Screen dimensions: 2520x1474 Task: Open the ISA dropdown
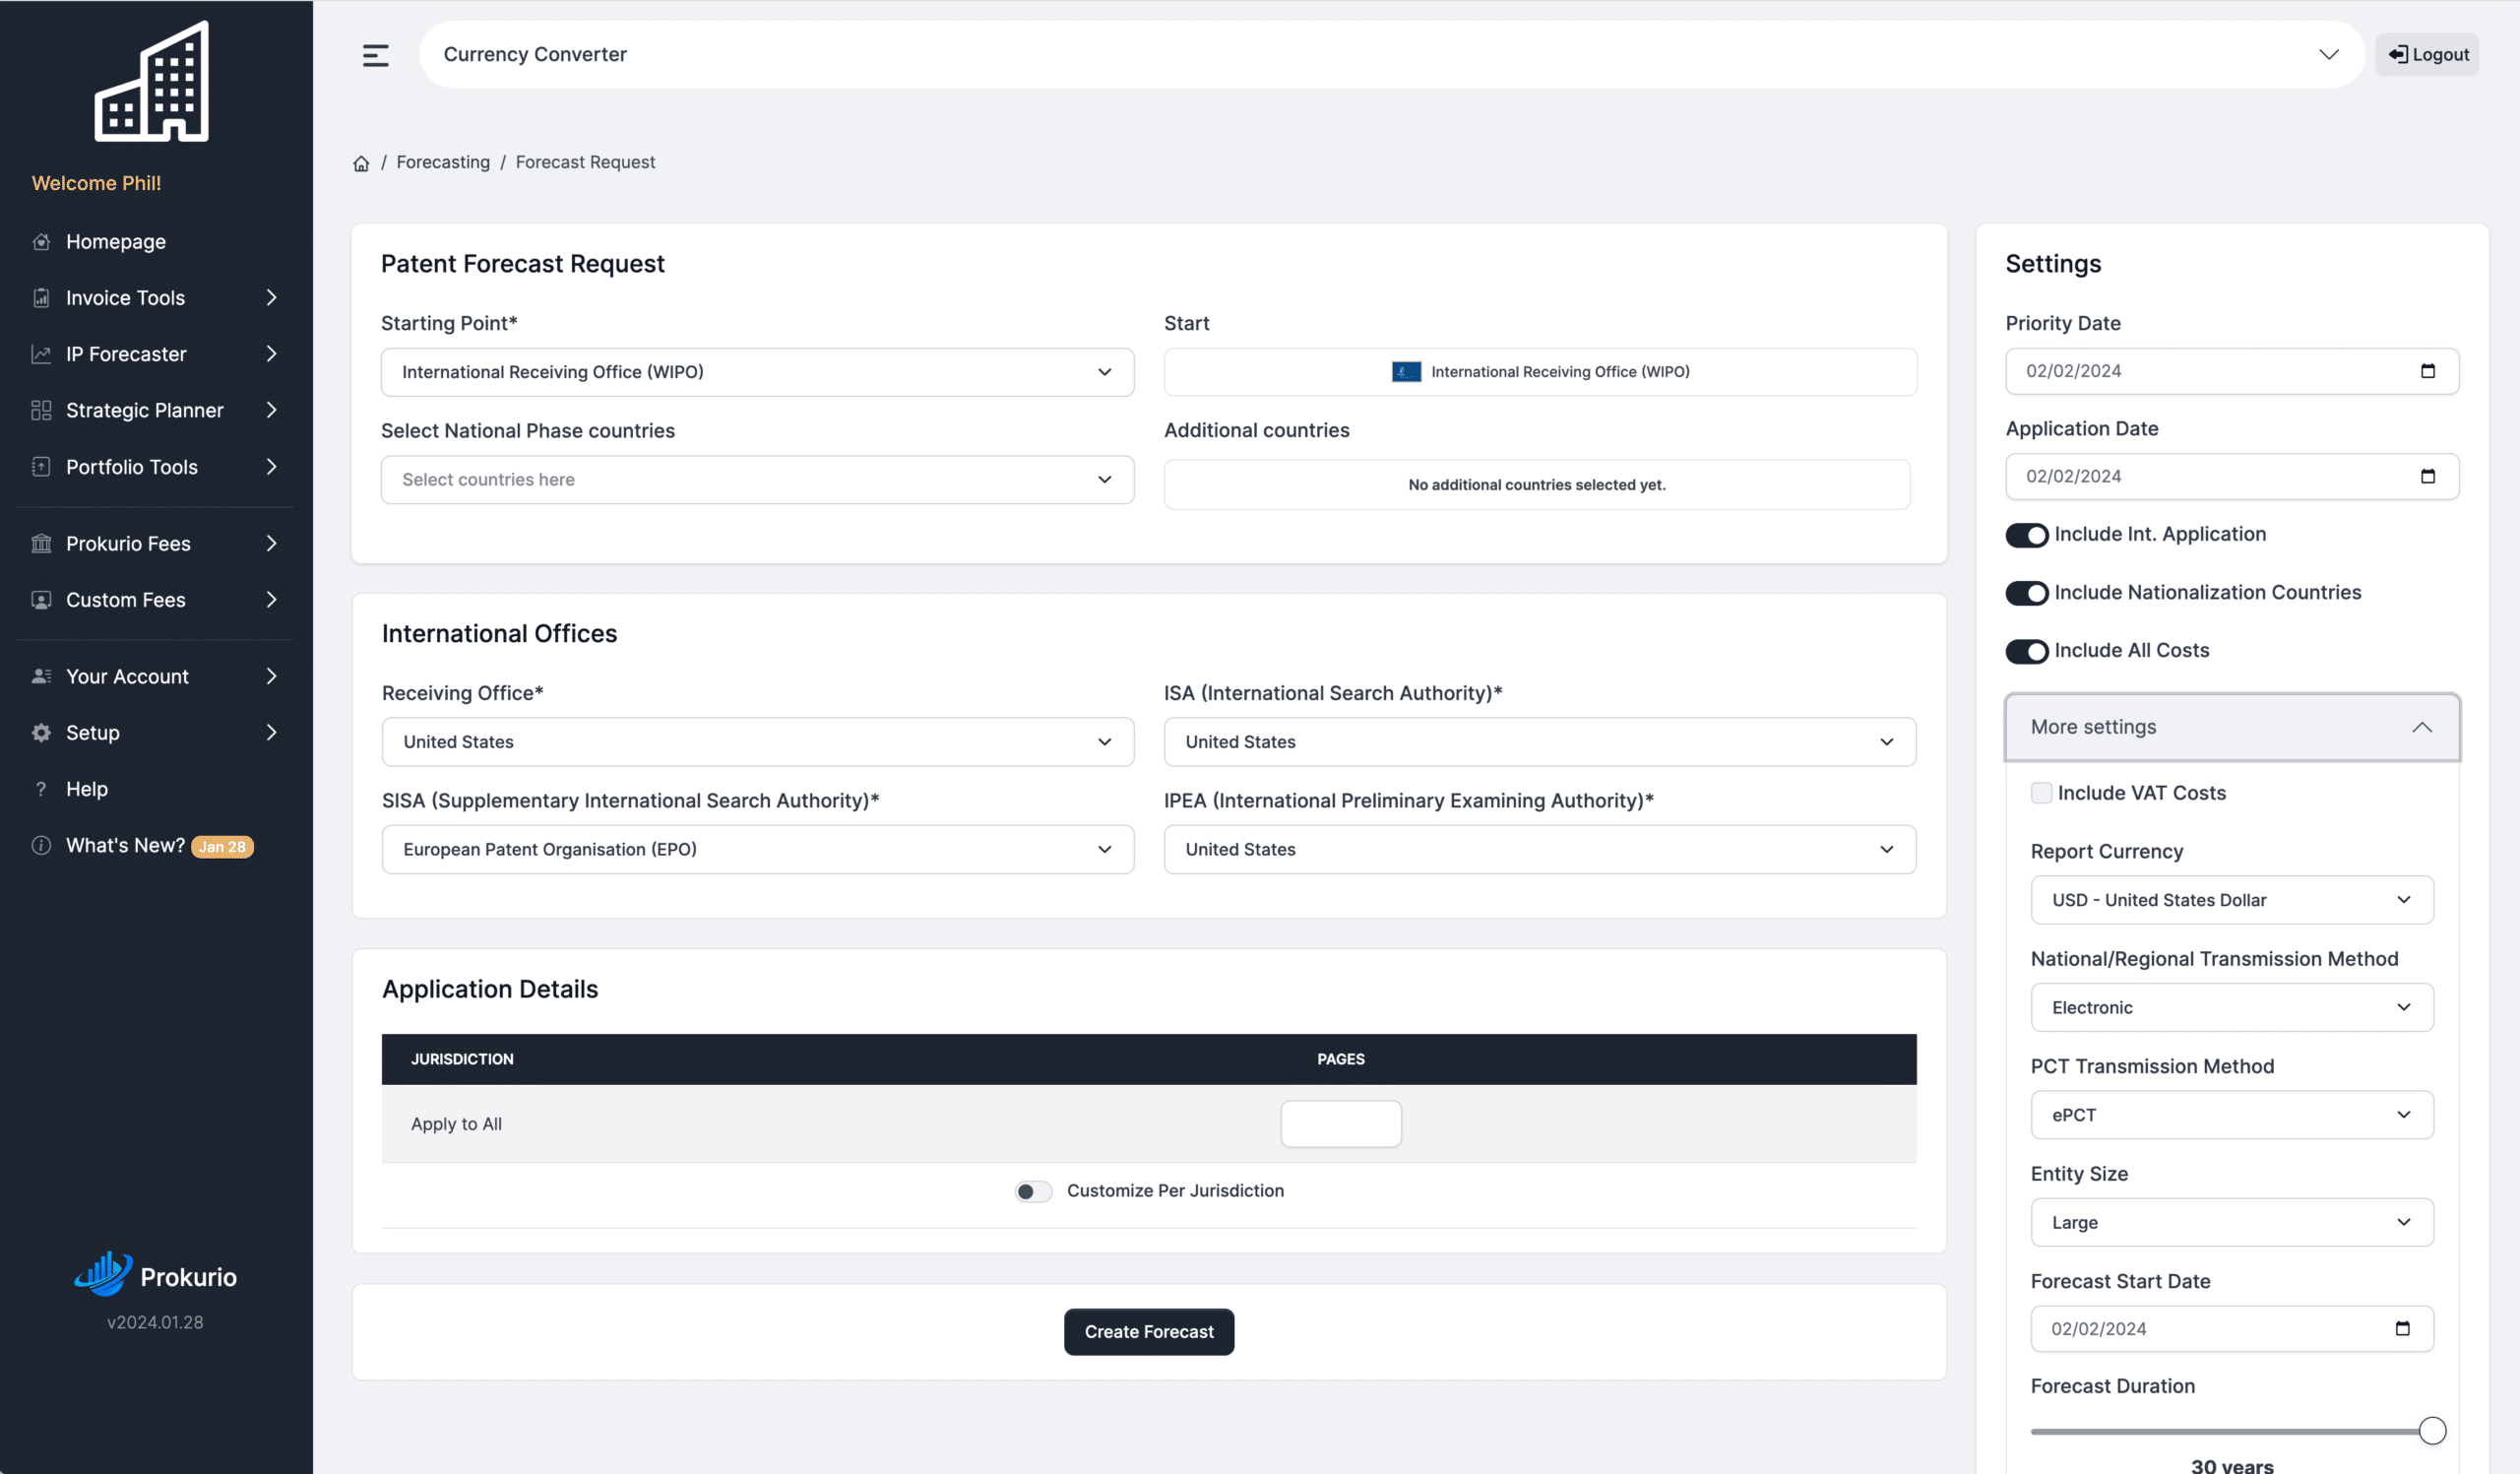tap(1539, 742)
